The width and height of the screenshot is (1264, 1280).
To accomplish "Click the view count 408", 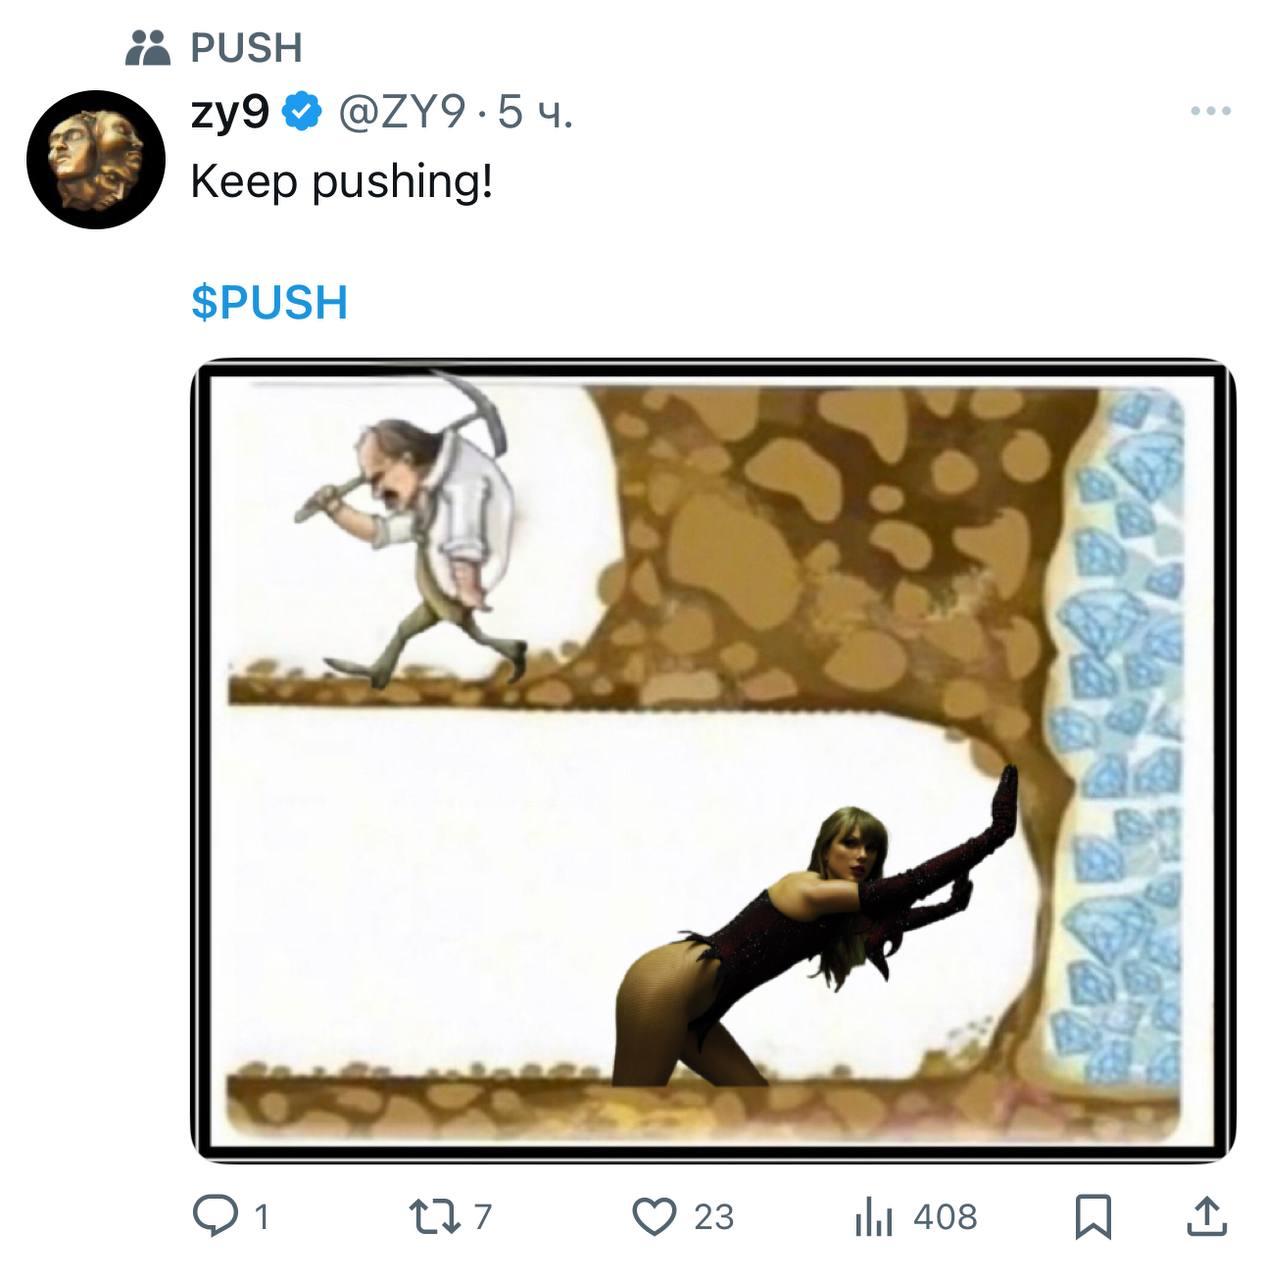I will (945, 1217).
